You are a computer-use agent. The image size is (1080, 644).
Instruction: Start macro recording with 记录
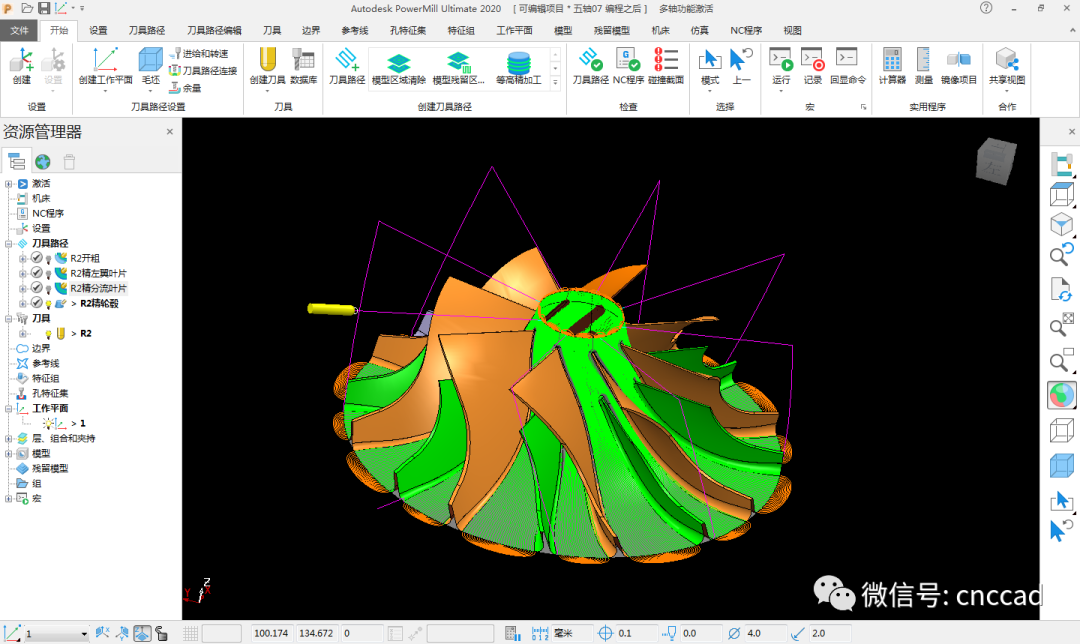(x=812, y=61)
